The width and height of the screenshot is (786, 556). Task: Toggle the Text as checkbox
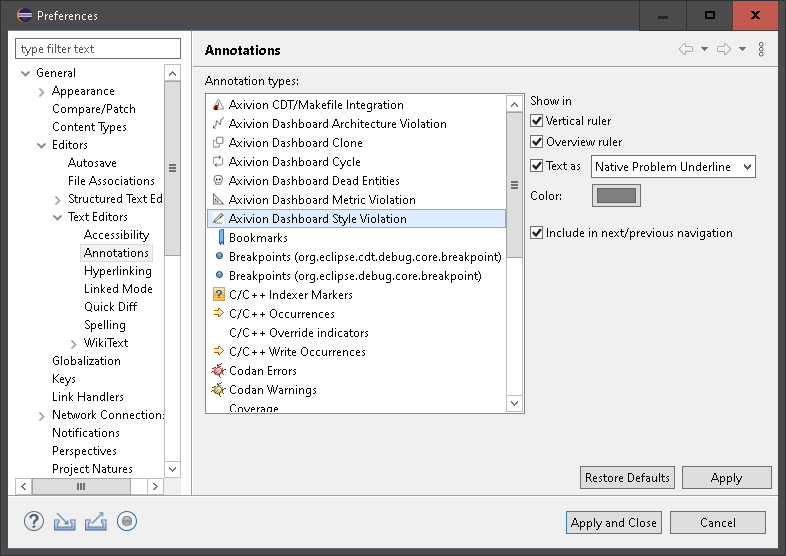pos(536,166)
